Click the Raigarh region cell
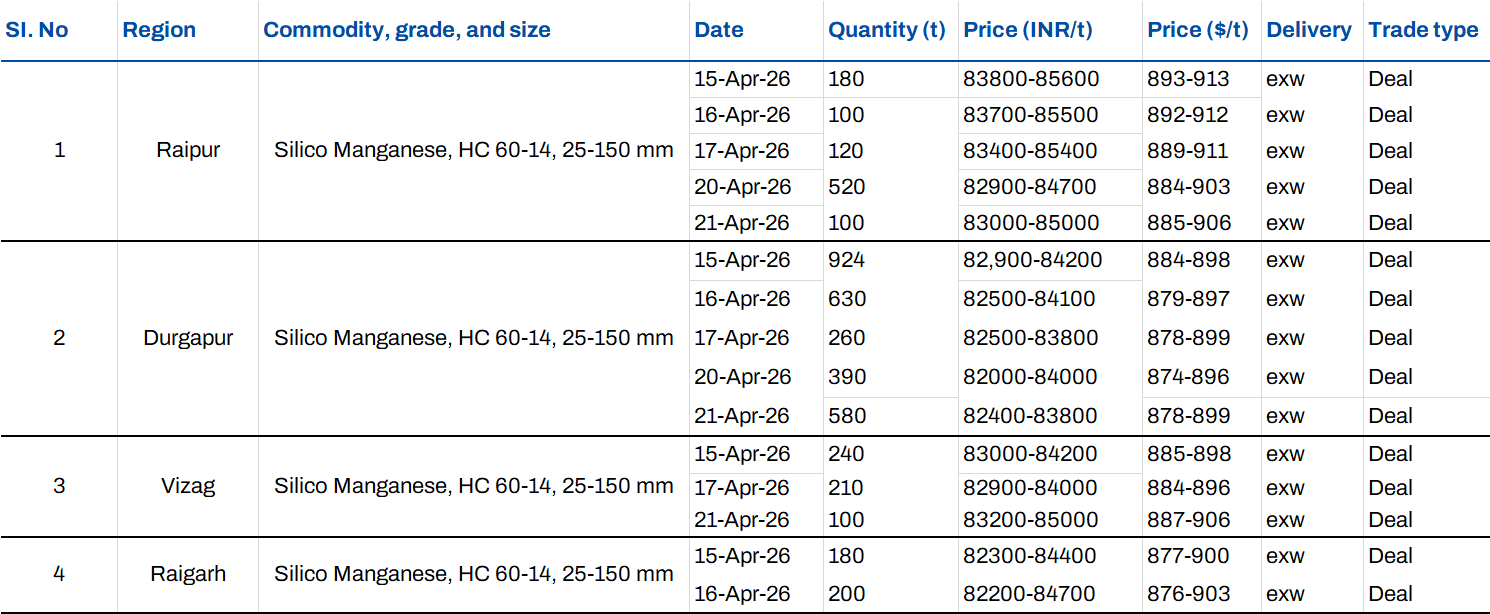 coord(188,575)
